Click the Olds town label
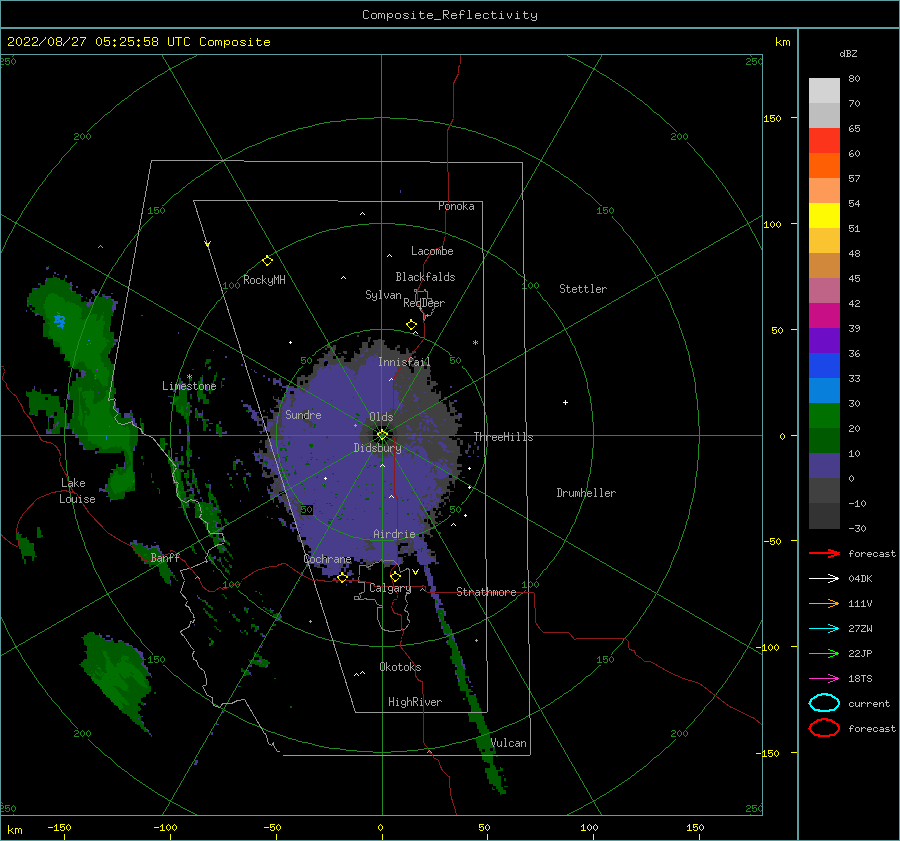 381,417
